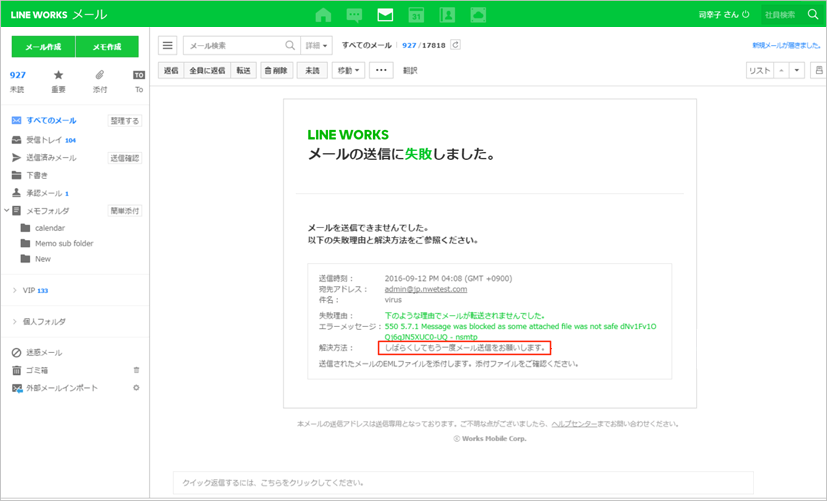Expand the VIP folder section
The image size is (827, 501).
tap(14, 290)
